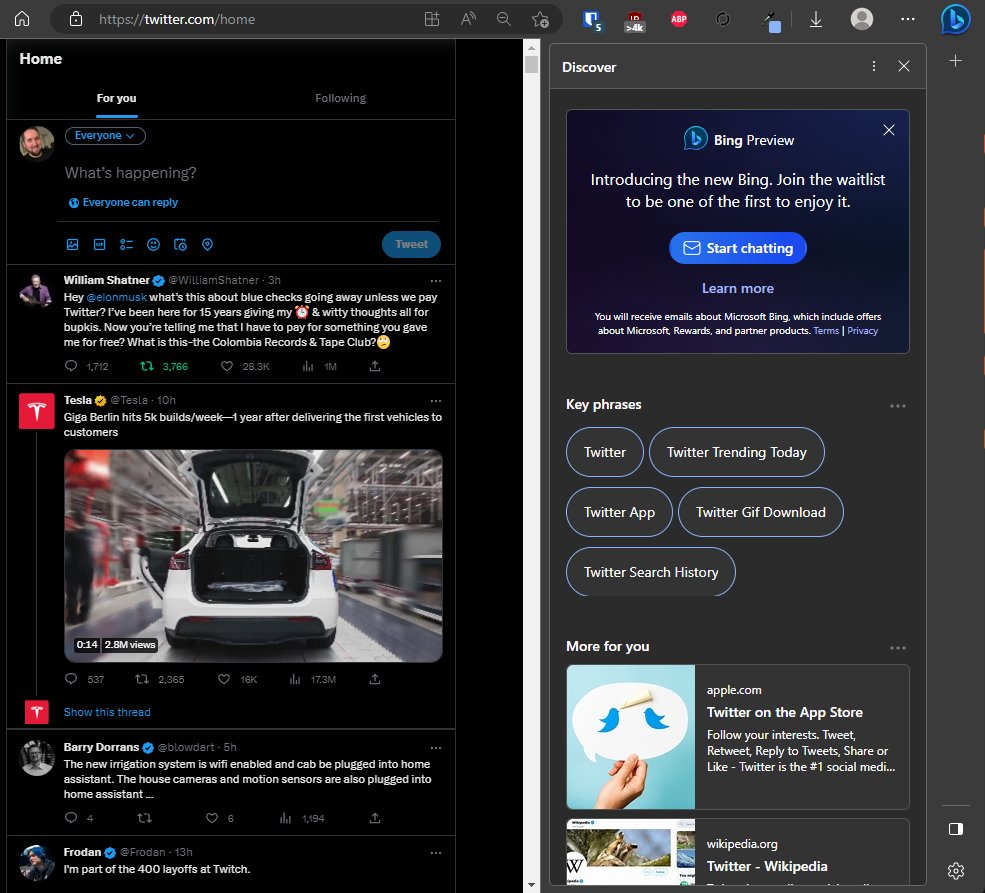Open more options on William Shatner's tweet
This screenshot has height=893, width=985.
point(436,281)
